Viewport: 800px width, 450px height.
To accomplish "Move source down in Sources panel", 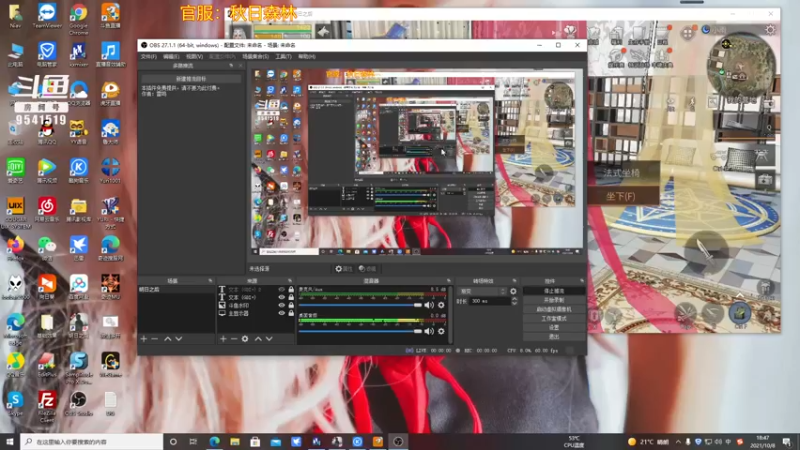I will point(269,339).
